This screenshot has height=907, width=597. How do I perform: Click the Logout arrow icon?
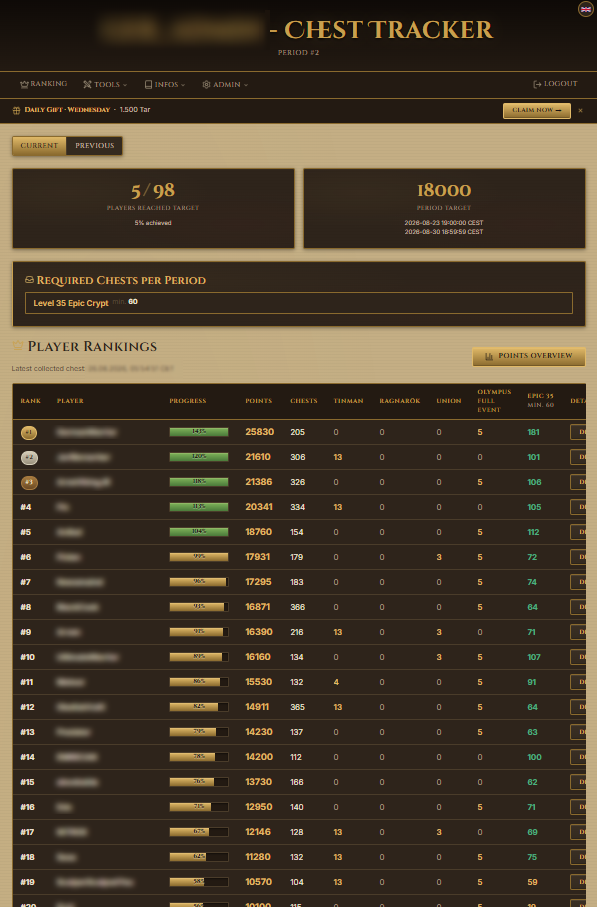[537, 84]
